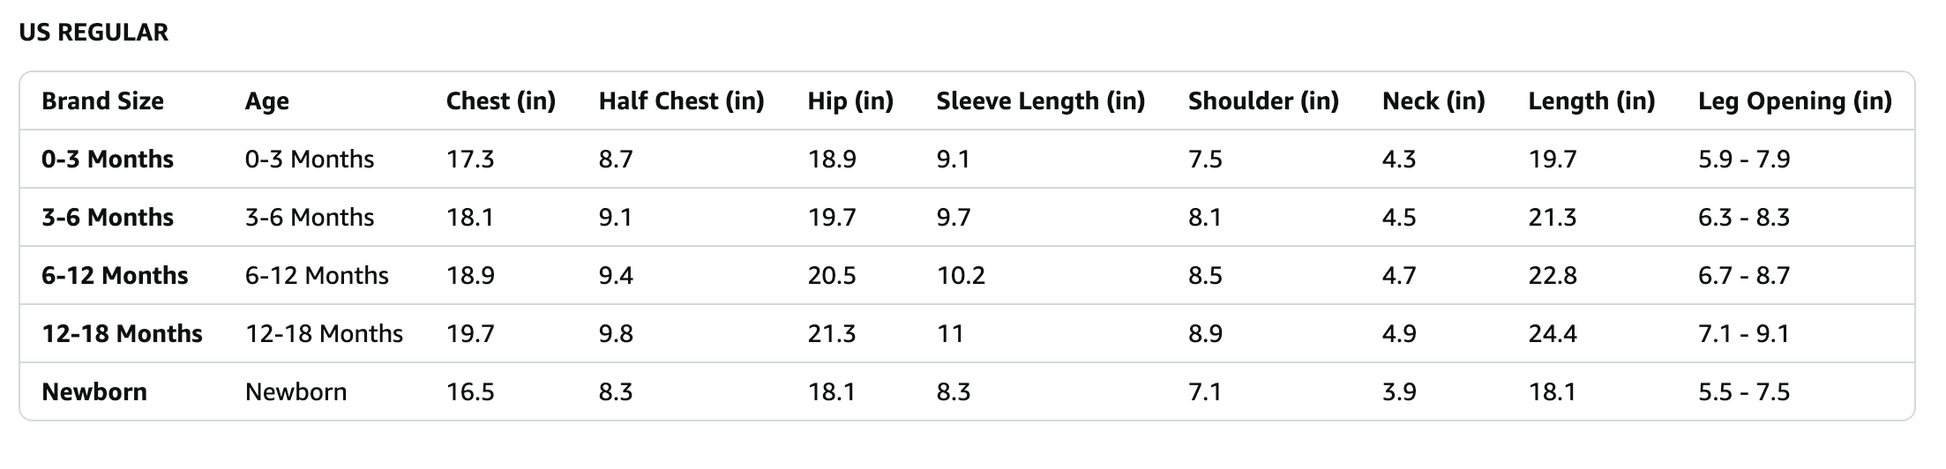Click the Sleeve Length (in) header

(x=1041, y=101)
